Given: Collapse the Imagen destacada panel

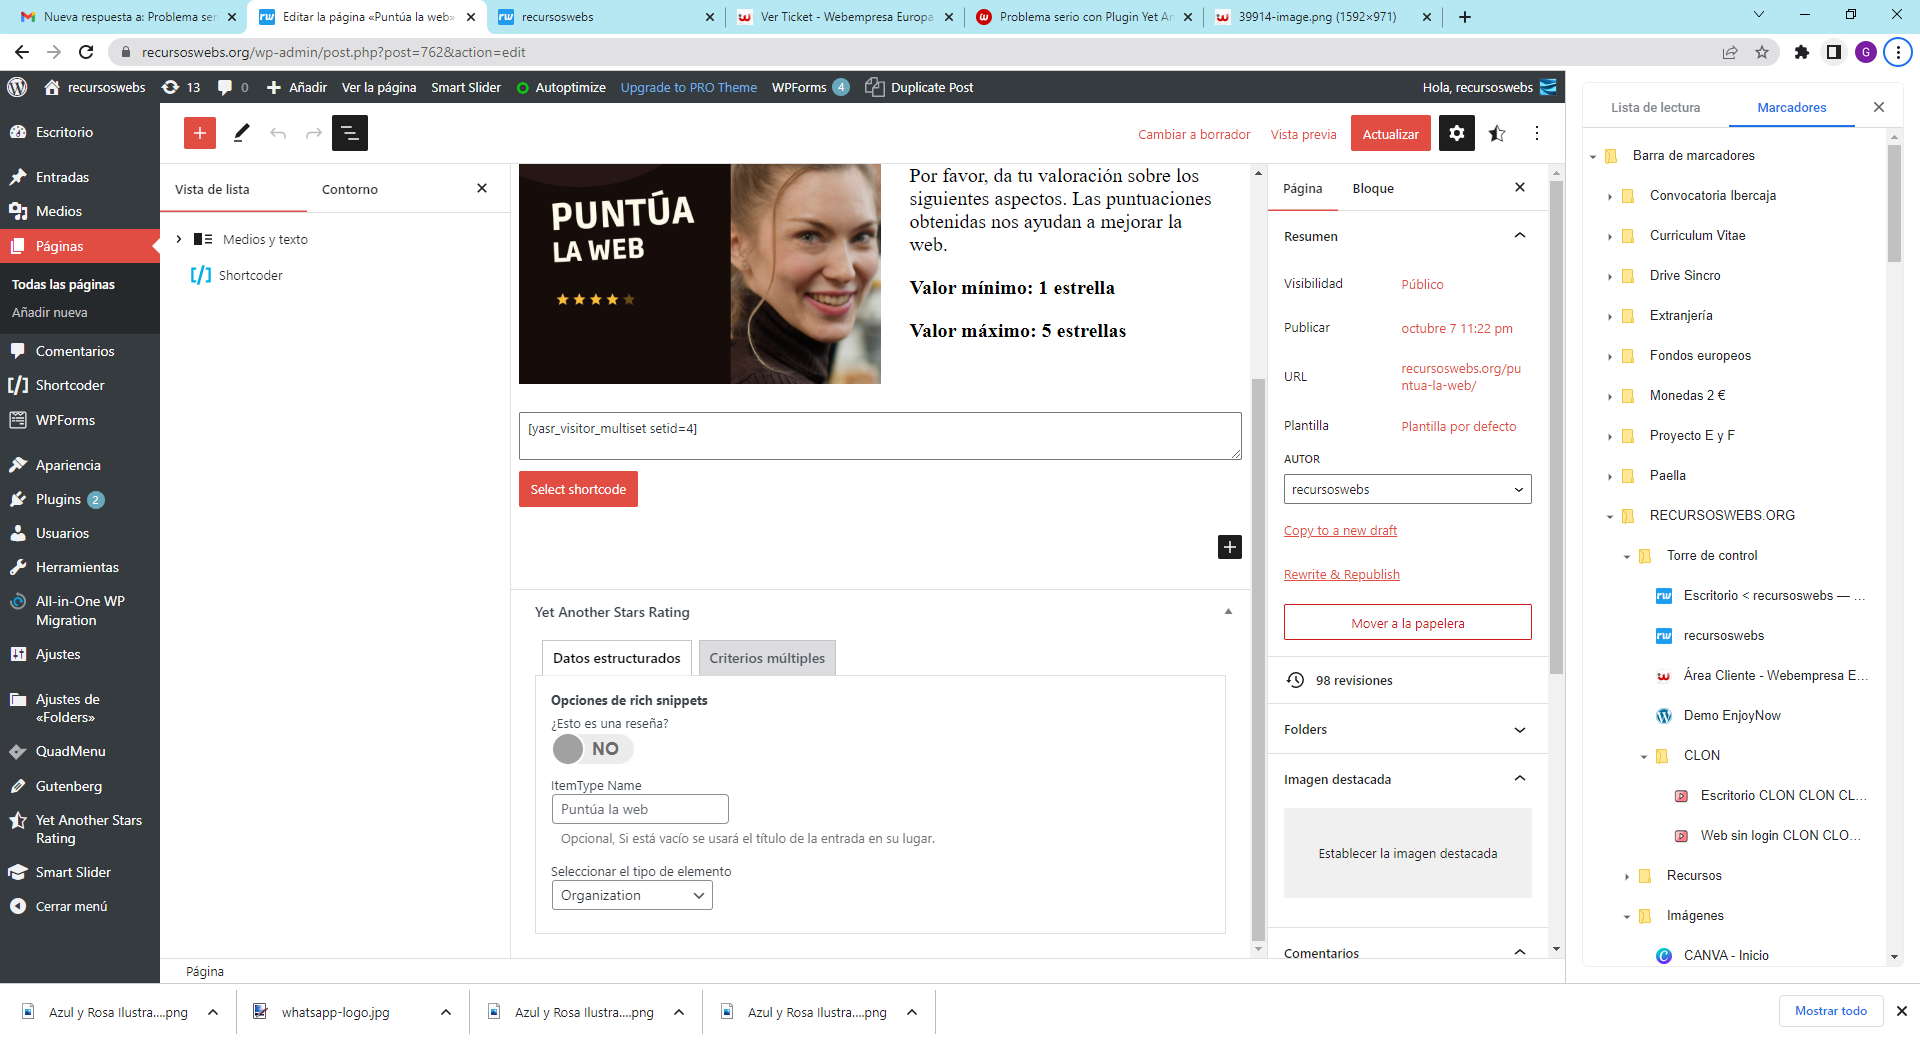Looking at the screenshot, I should pyautogui.click(x=1520, y=779).
